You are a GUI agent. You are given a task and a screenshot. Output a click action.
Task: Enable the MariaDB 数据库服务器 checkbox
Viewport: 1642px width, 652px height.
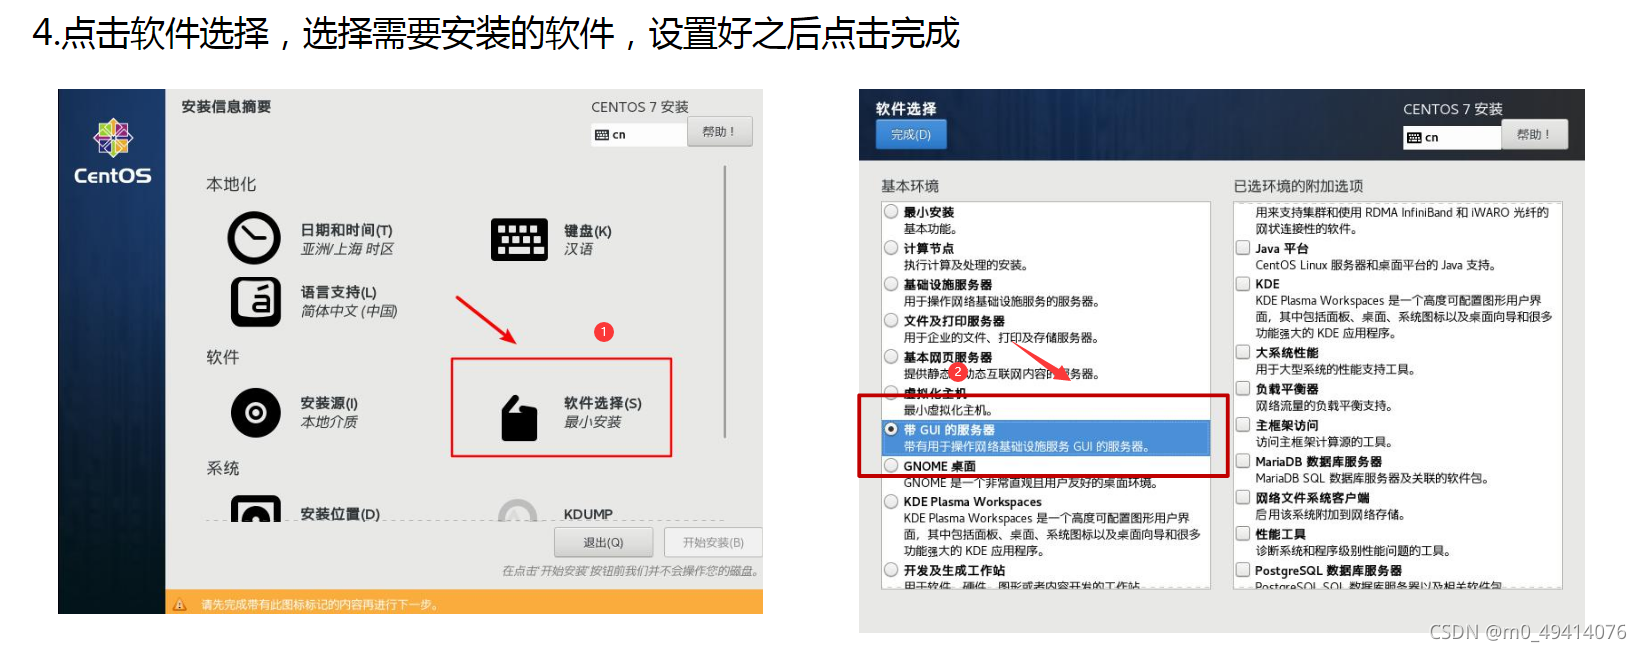[1243, 461]
